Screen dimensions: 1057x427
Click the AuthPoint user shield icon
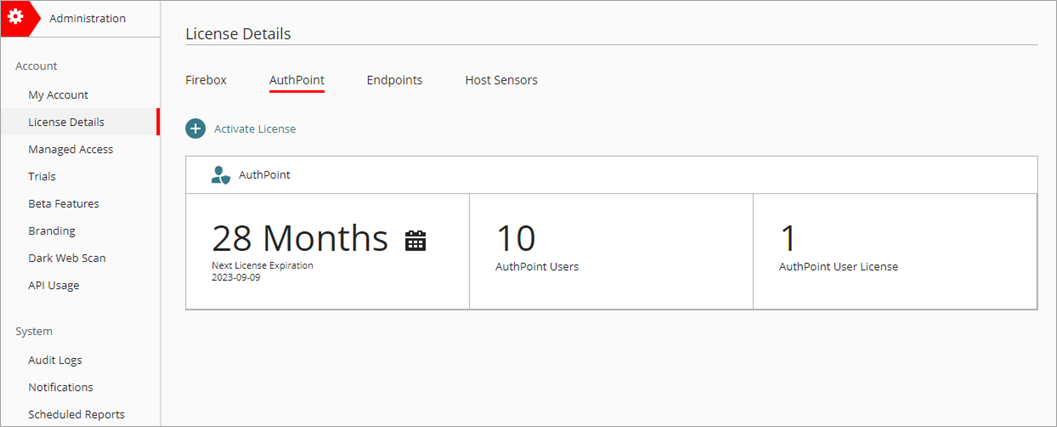point(221,175)
